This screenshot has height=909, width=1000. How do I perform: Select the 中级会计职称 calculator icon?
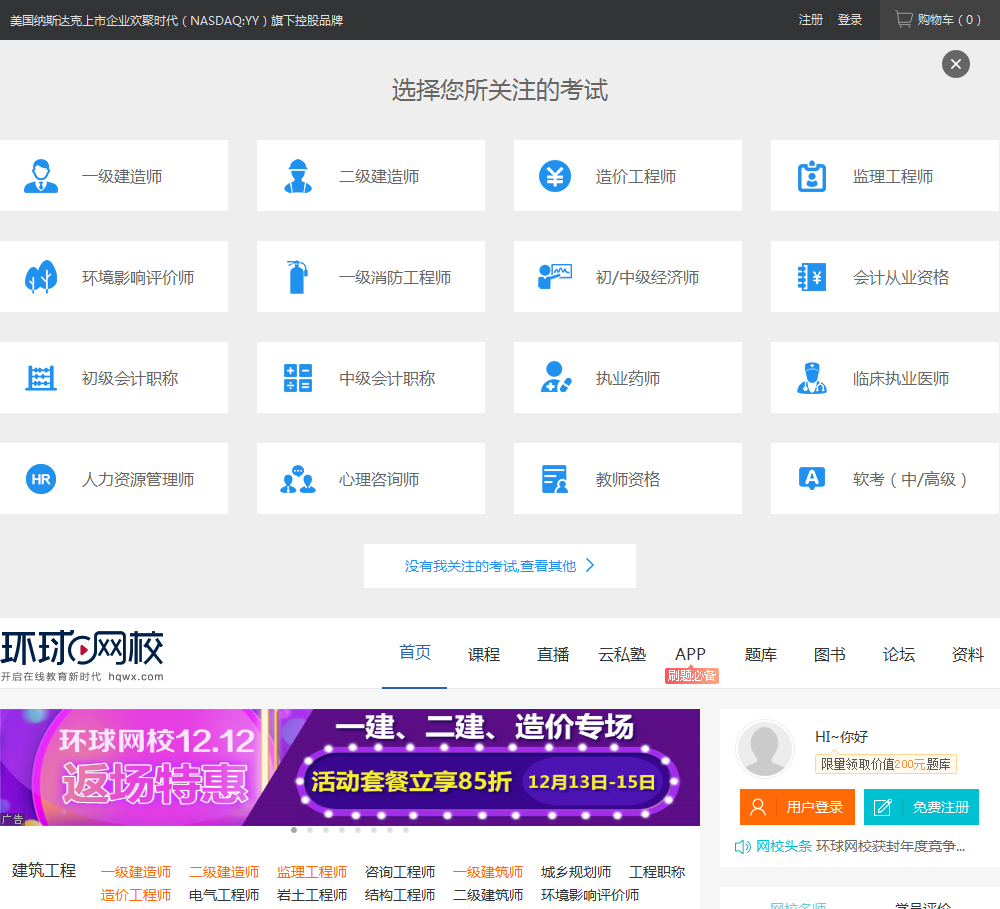pos(297,378)
